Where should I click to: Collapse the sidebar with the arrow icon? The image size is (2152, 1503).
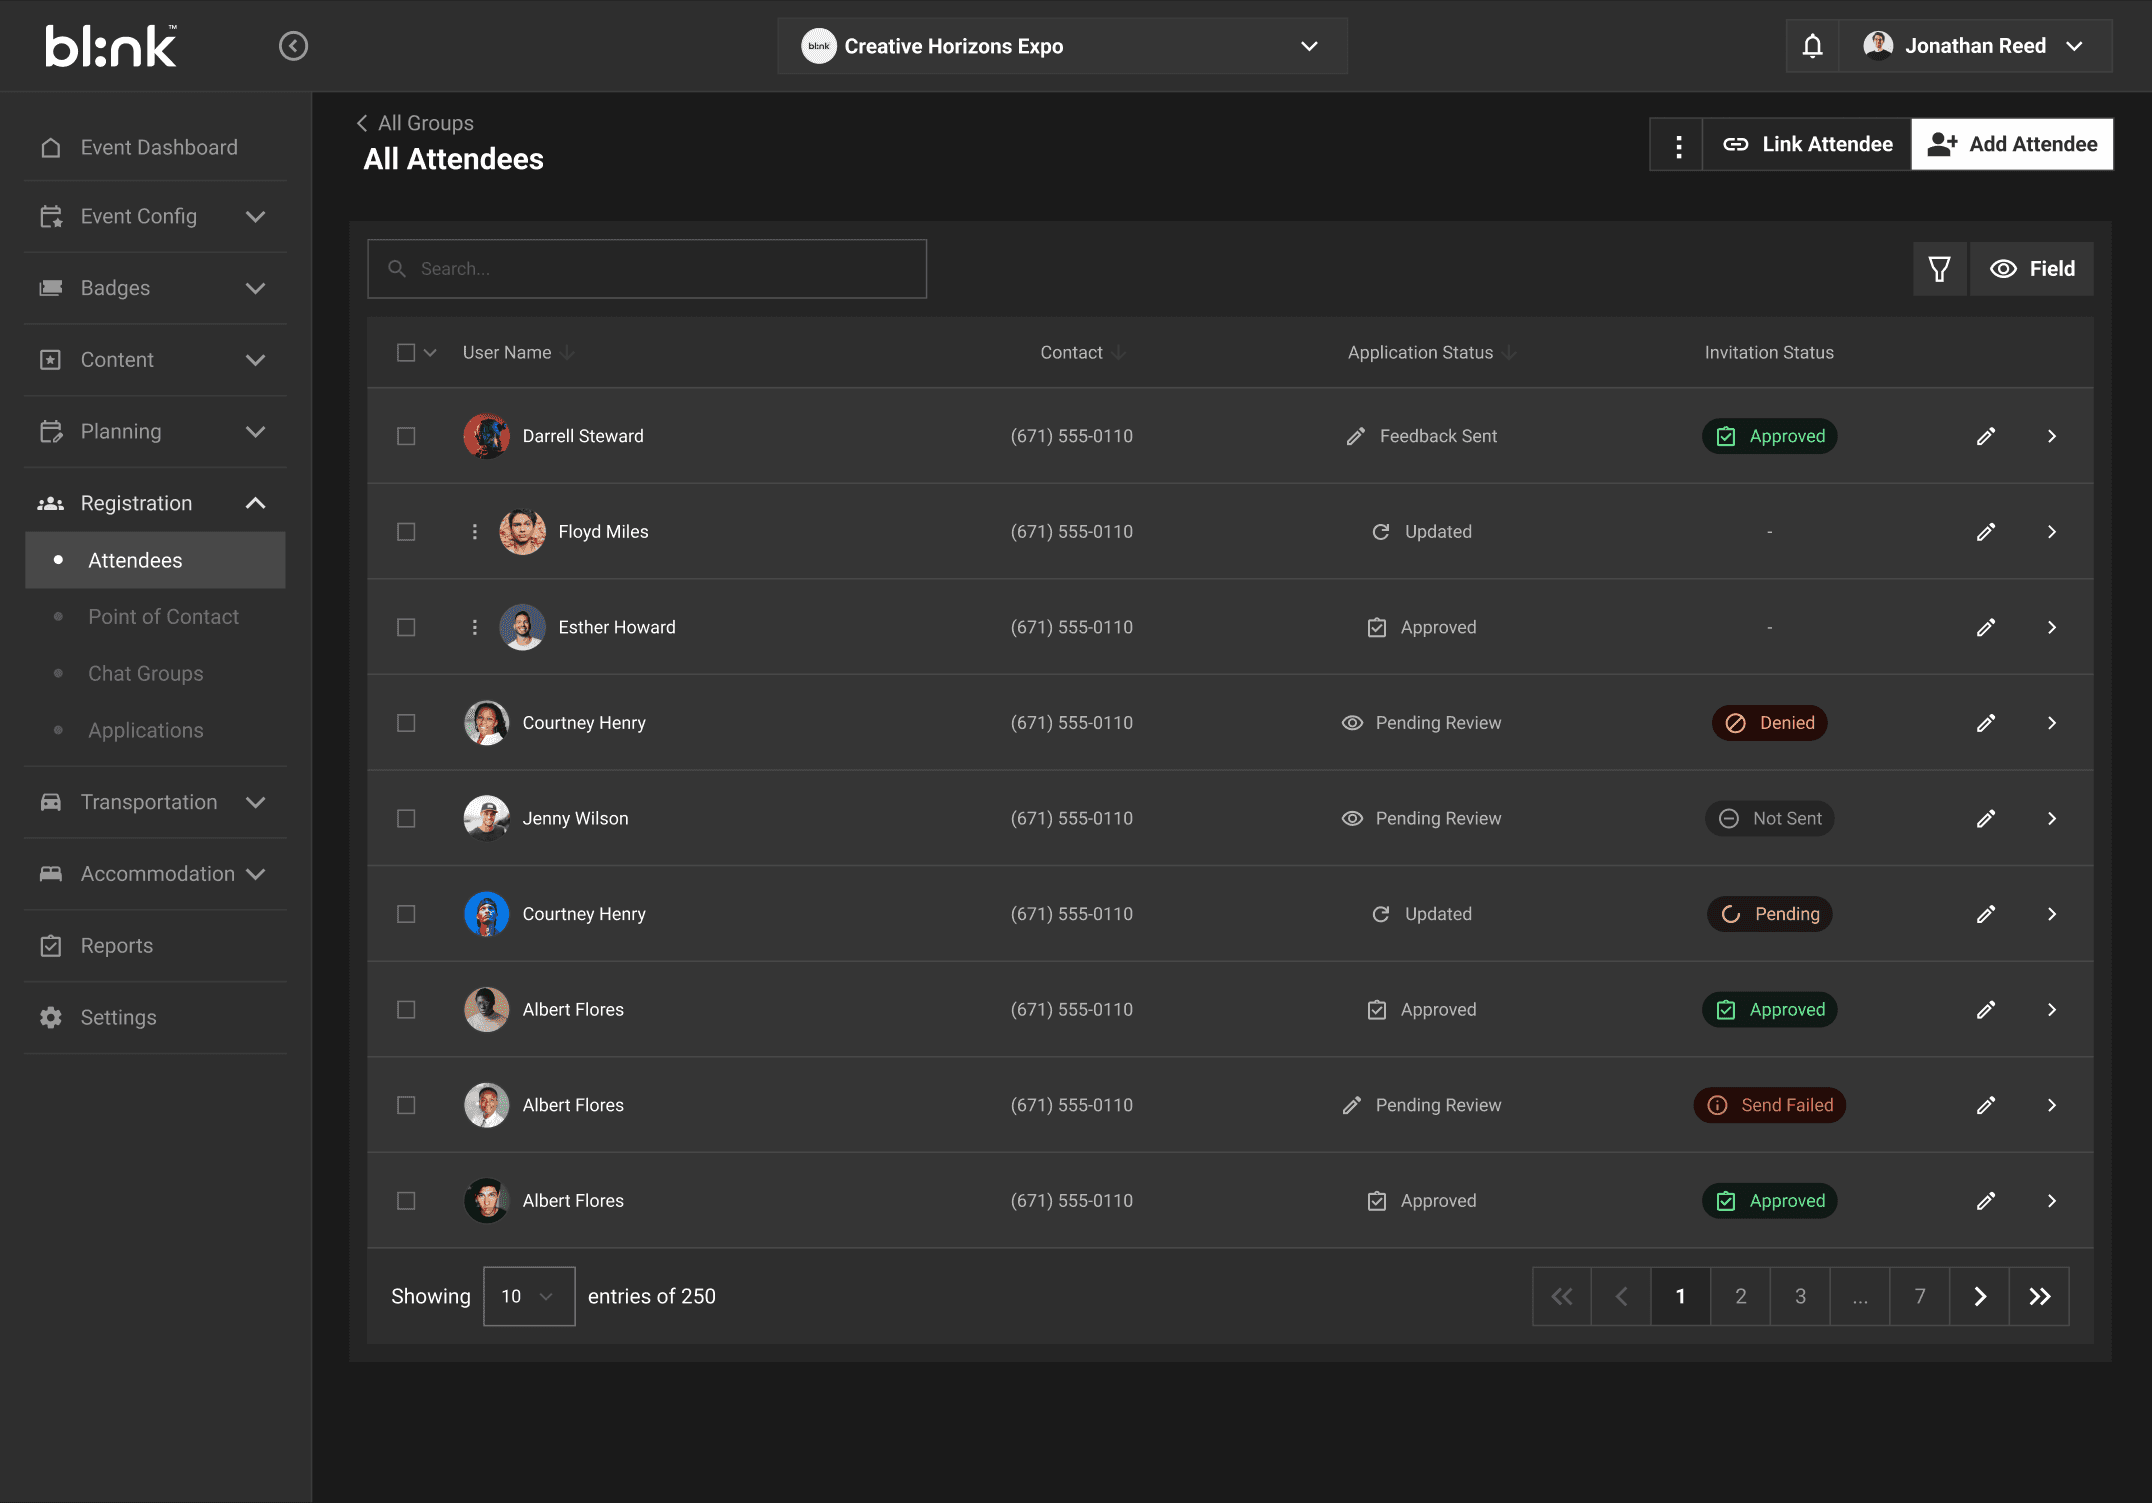293,46
